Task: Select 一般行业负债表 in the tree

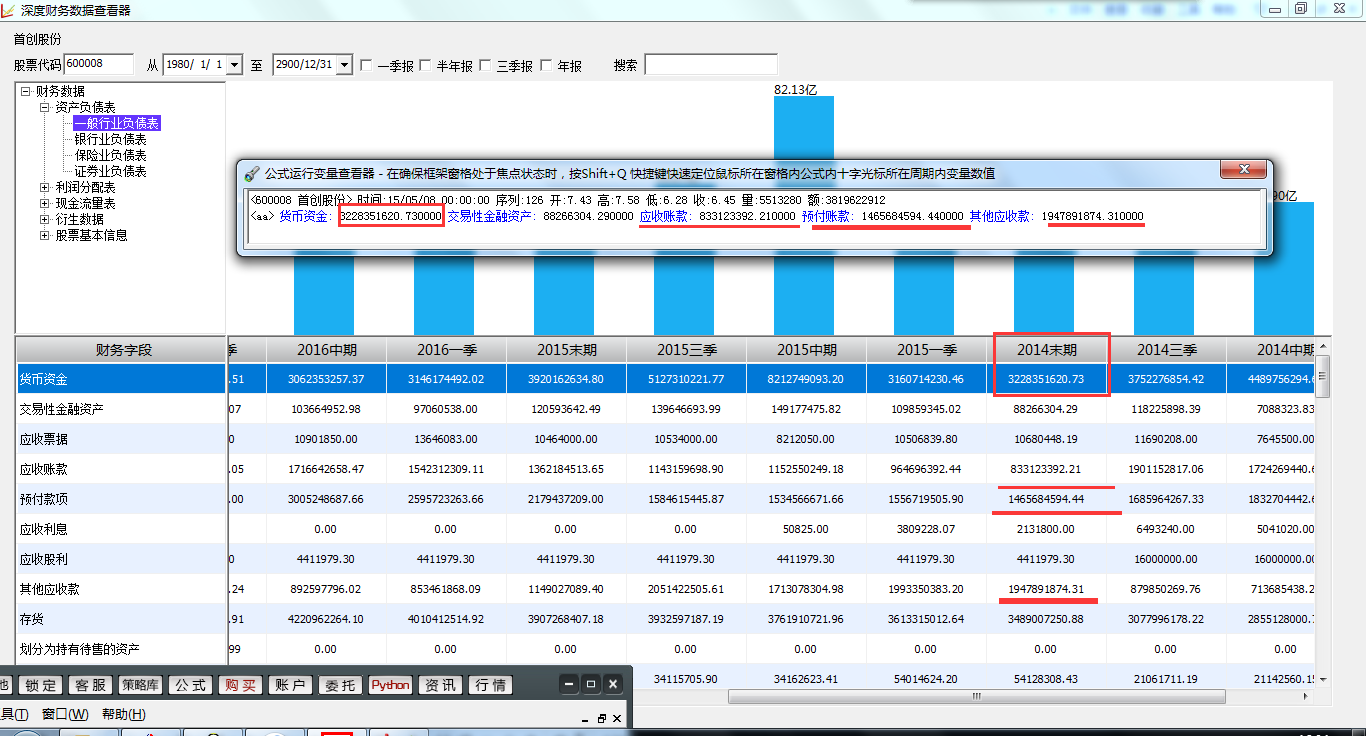Action: pyautogui.click(x=117, y=123)
